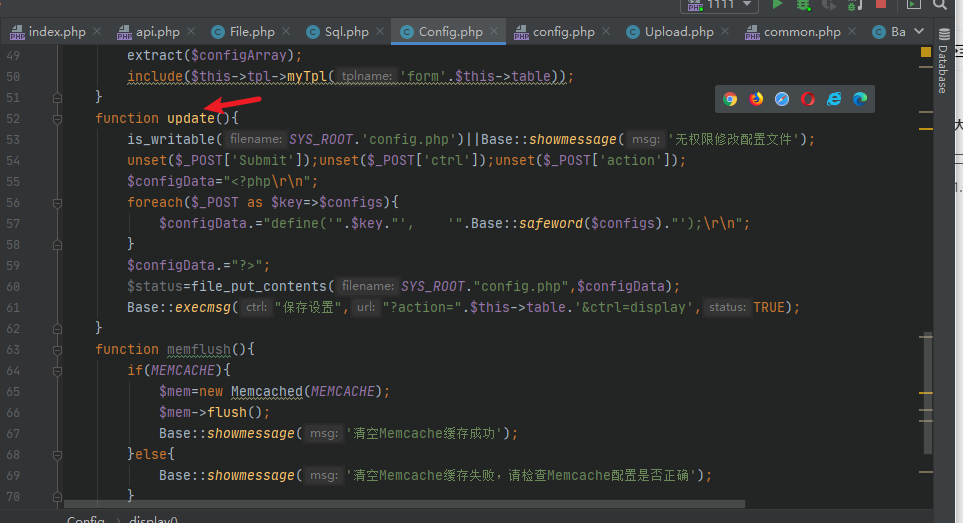Click '保存设置' string on line 61
The height and width of the screenshot is (523, 963).
[308, 308]
